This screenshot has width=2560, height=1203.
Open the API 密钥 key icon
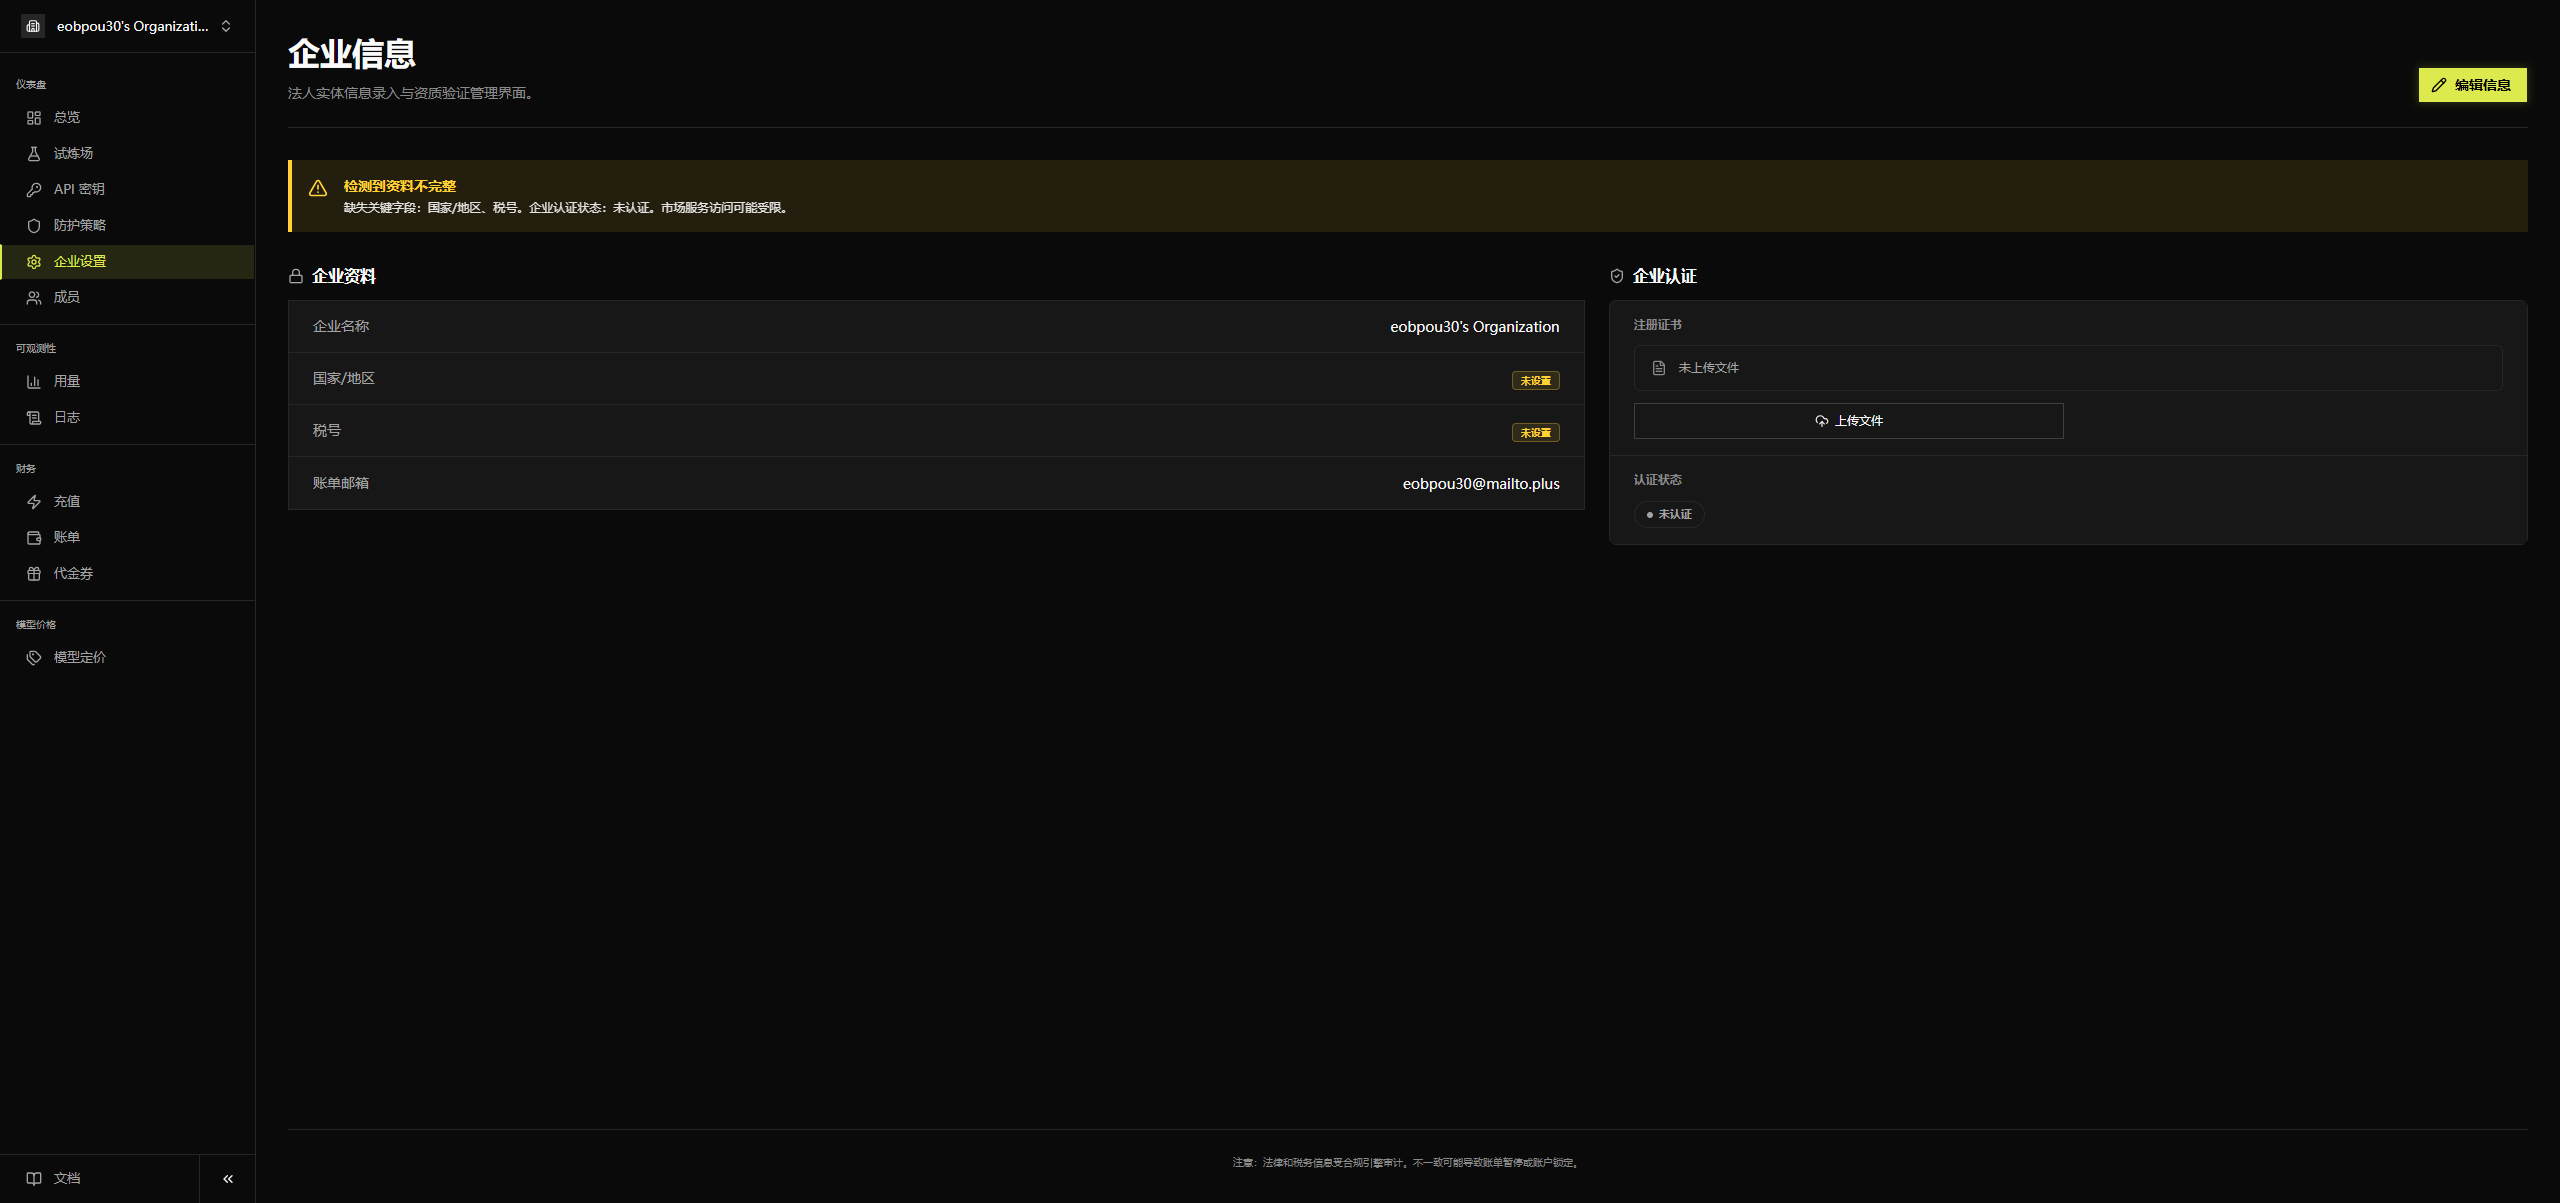click(34, 190)
